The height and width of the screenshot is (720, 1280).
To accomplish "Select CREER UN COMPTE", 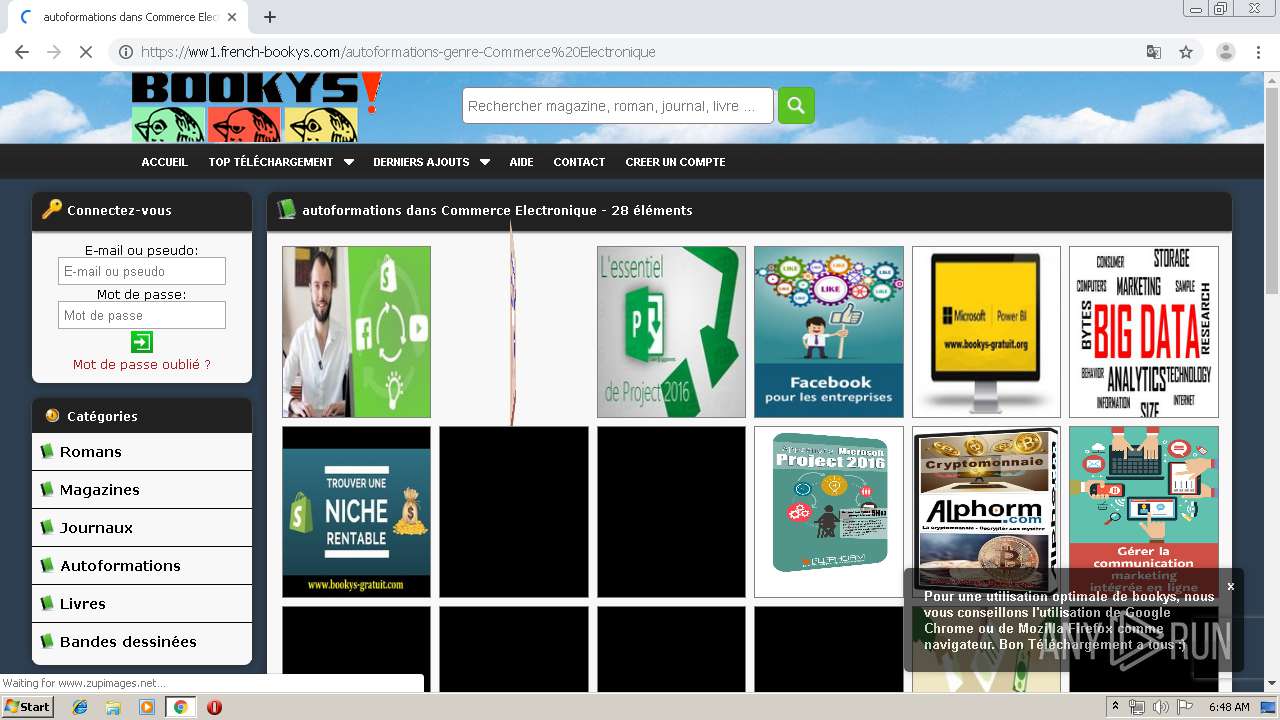I will (x=675, y=162).
